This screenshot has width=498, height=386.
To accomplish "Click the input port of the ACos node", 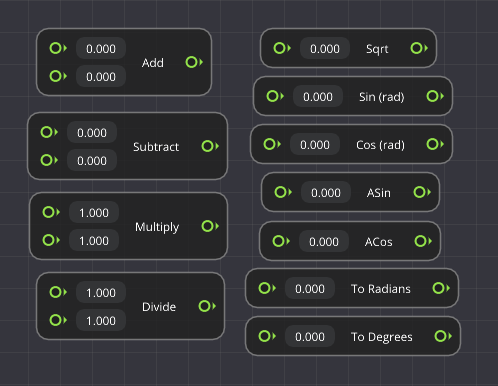I will tap(281, 241).
